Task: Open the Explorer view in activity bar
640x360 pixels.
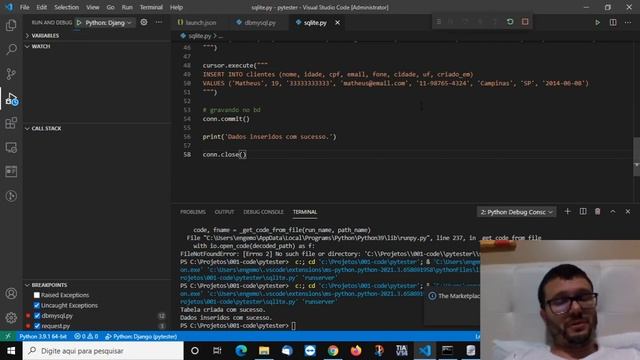Action: click(x=11, y=25)
